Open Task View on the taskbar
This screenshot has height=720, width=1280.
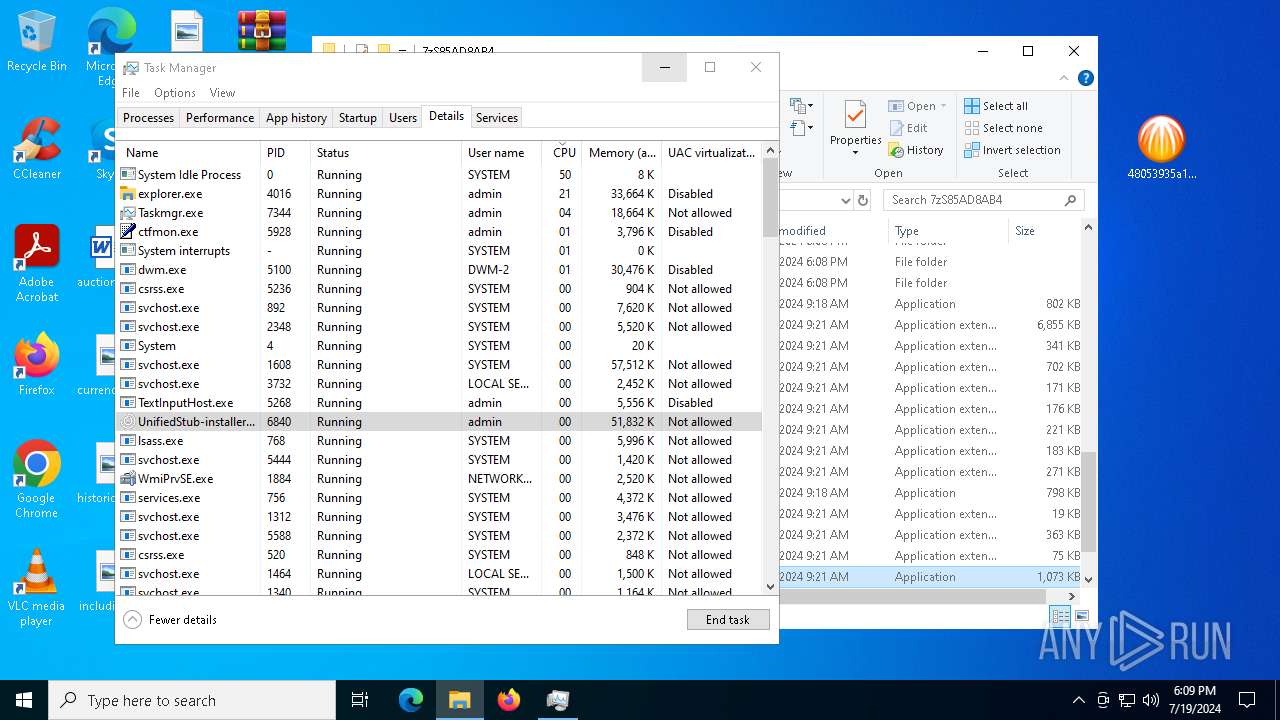(x=360, y=700)
